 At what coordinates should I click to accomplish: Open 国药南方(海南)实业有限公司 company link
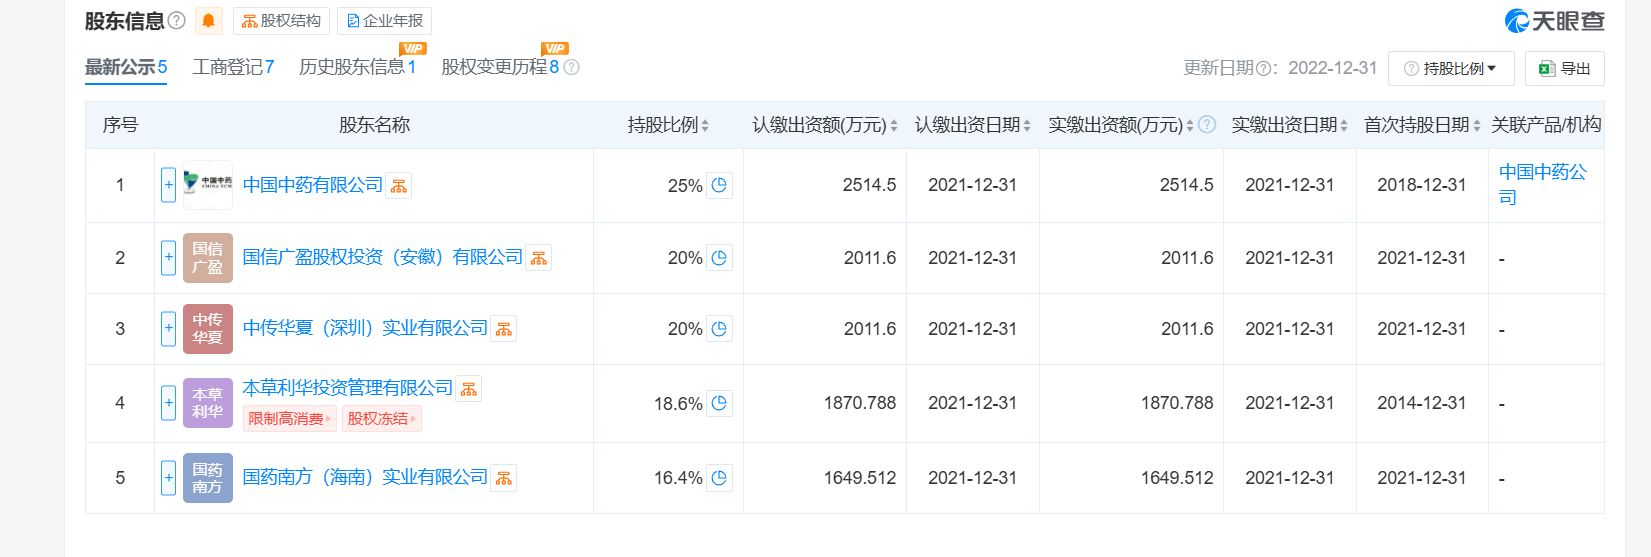click(365, 477)
